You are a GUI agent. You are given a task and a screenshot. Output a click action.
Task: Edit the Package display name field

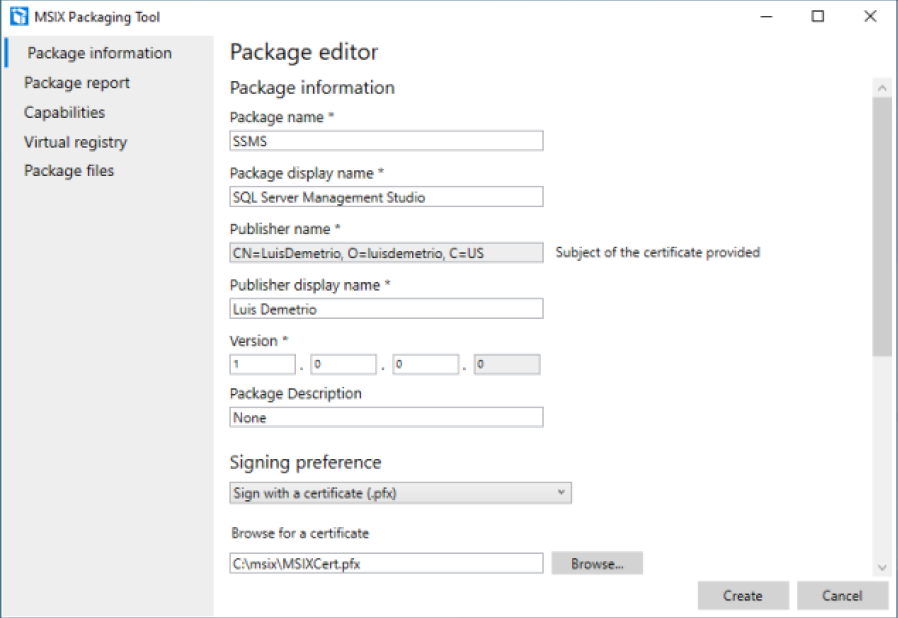pyautogui.click(x=386, y=197)
